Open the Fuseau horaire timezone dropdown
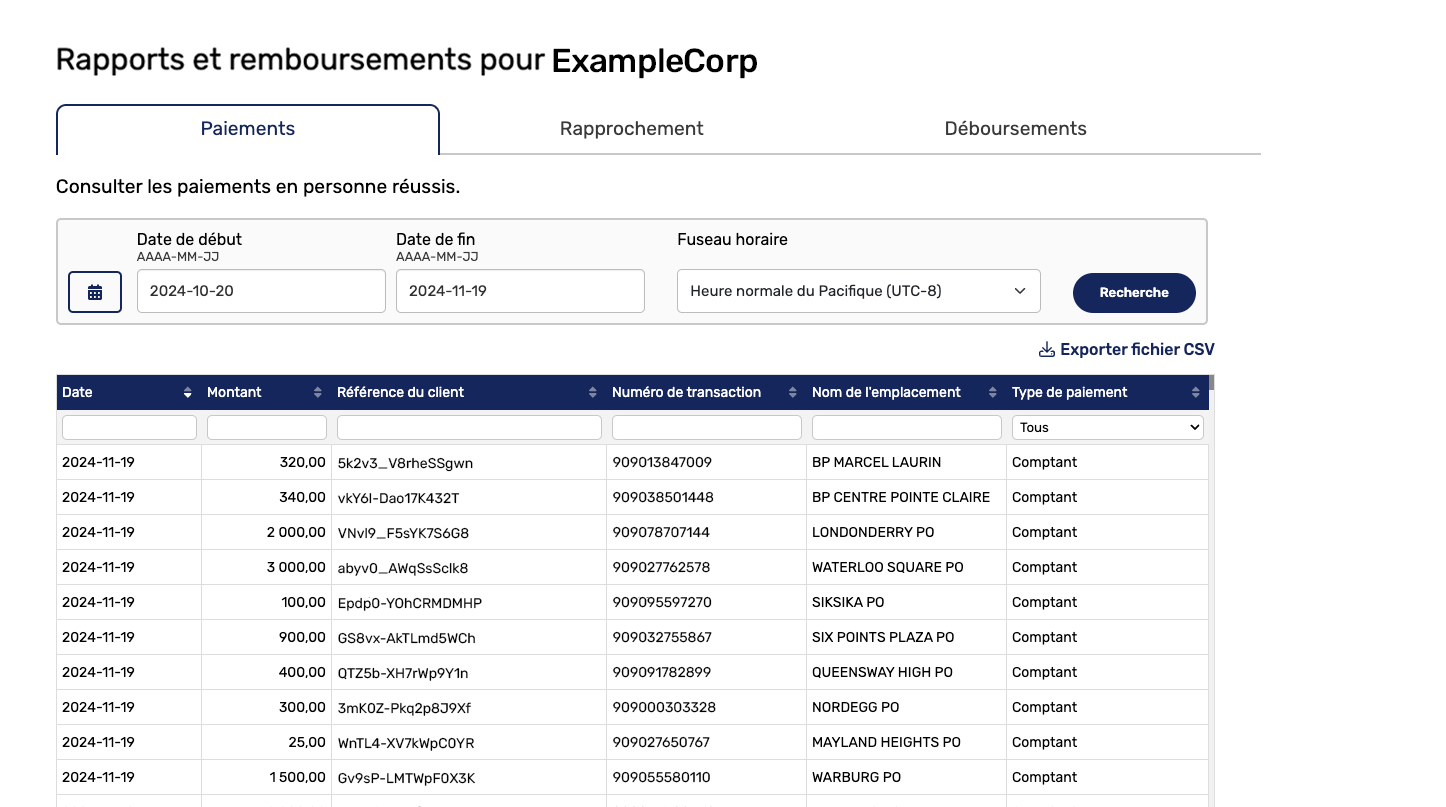The height and width of the screenshot is (807, 1446). [859, 291]
